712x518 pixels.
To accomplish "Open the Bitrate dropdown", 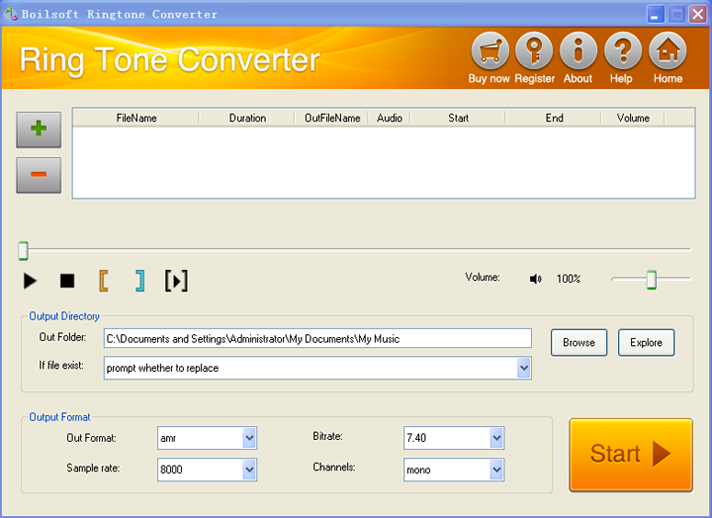I will click(454, 438).
